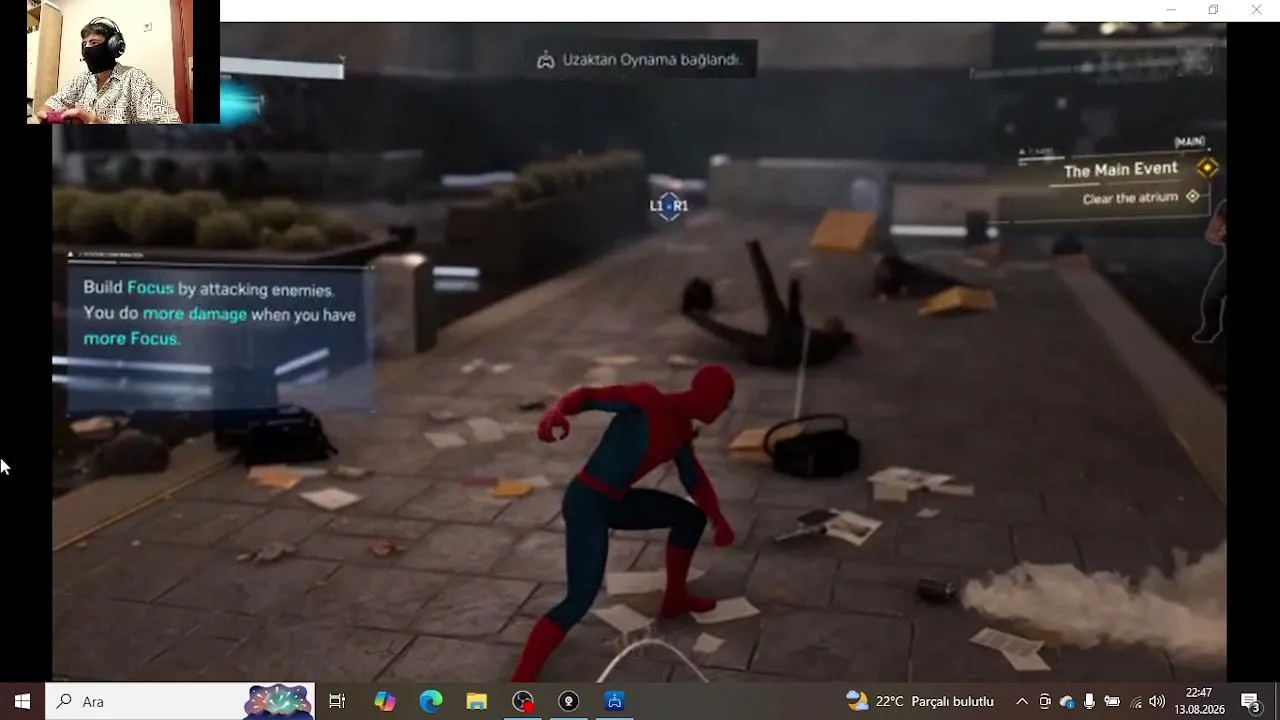Image resolution: width=1280 pixels, height=720 pixels.
Task: Select the PS Remote Play taskbar icon
Action: point(615,701)
